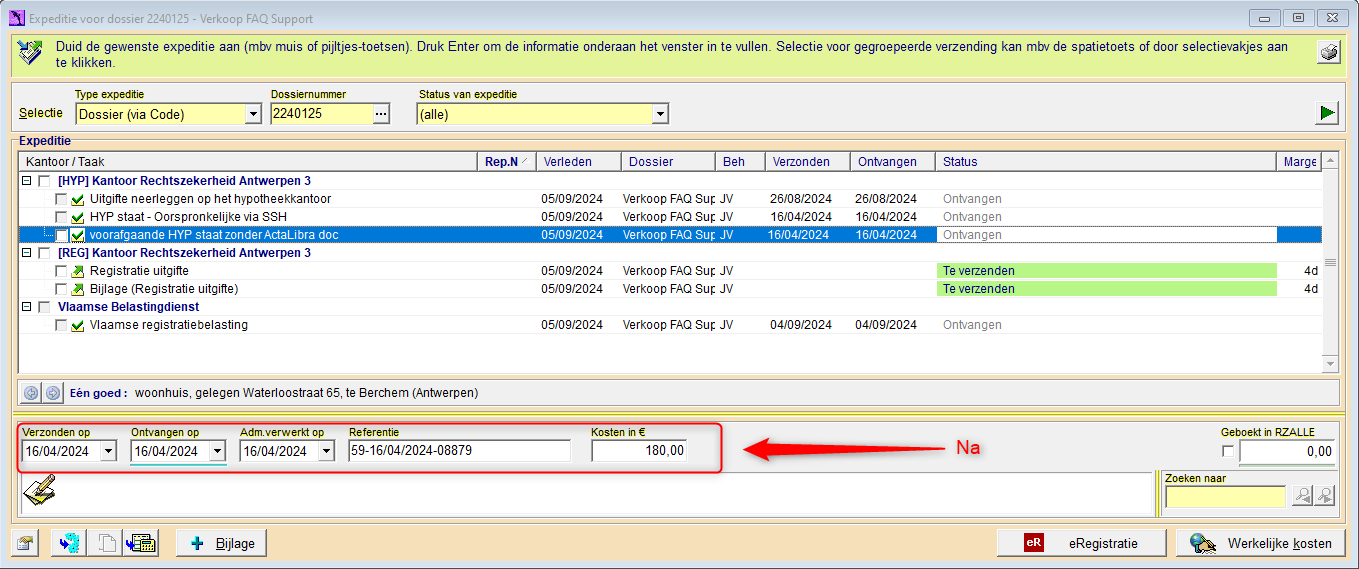This screenshot has width=1359, height=569.
Task: Click the printer icon in the info bar
Action: click(1328, 54)
